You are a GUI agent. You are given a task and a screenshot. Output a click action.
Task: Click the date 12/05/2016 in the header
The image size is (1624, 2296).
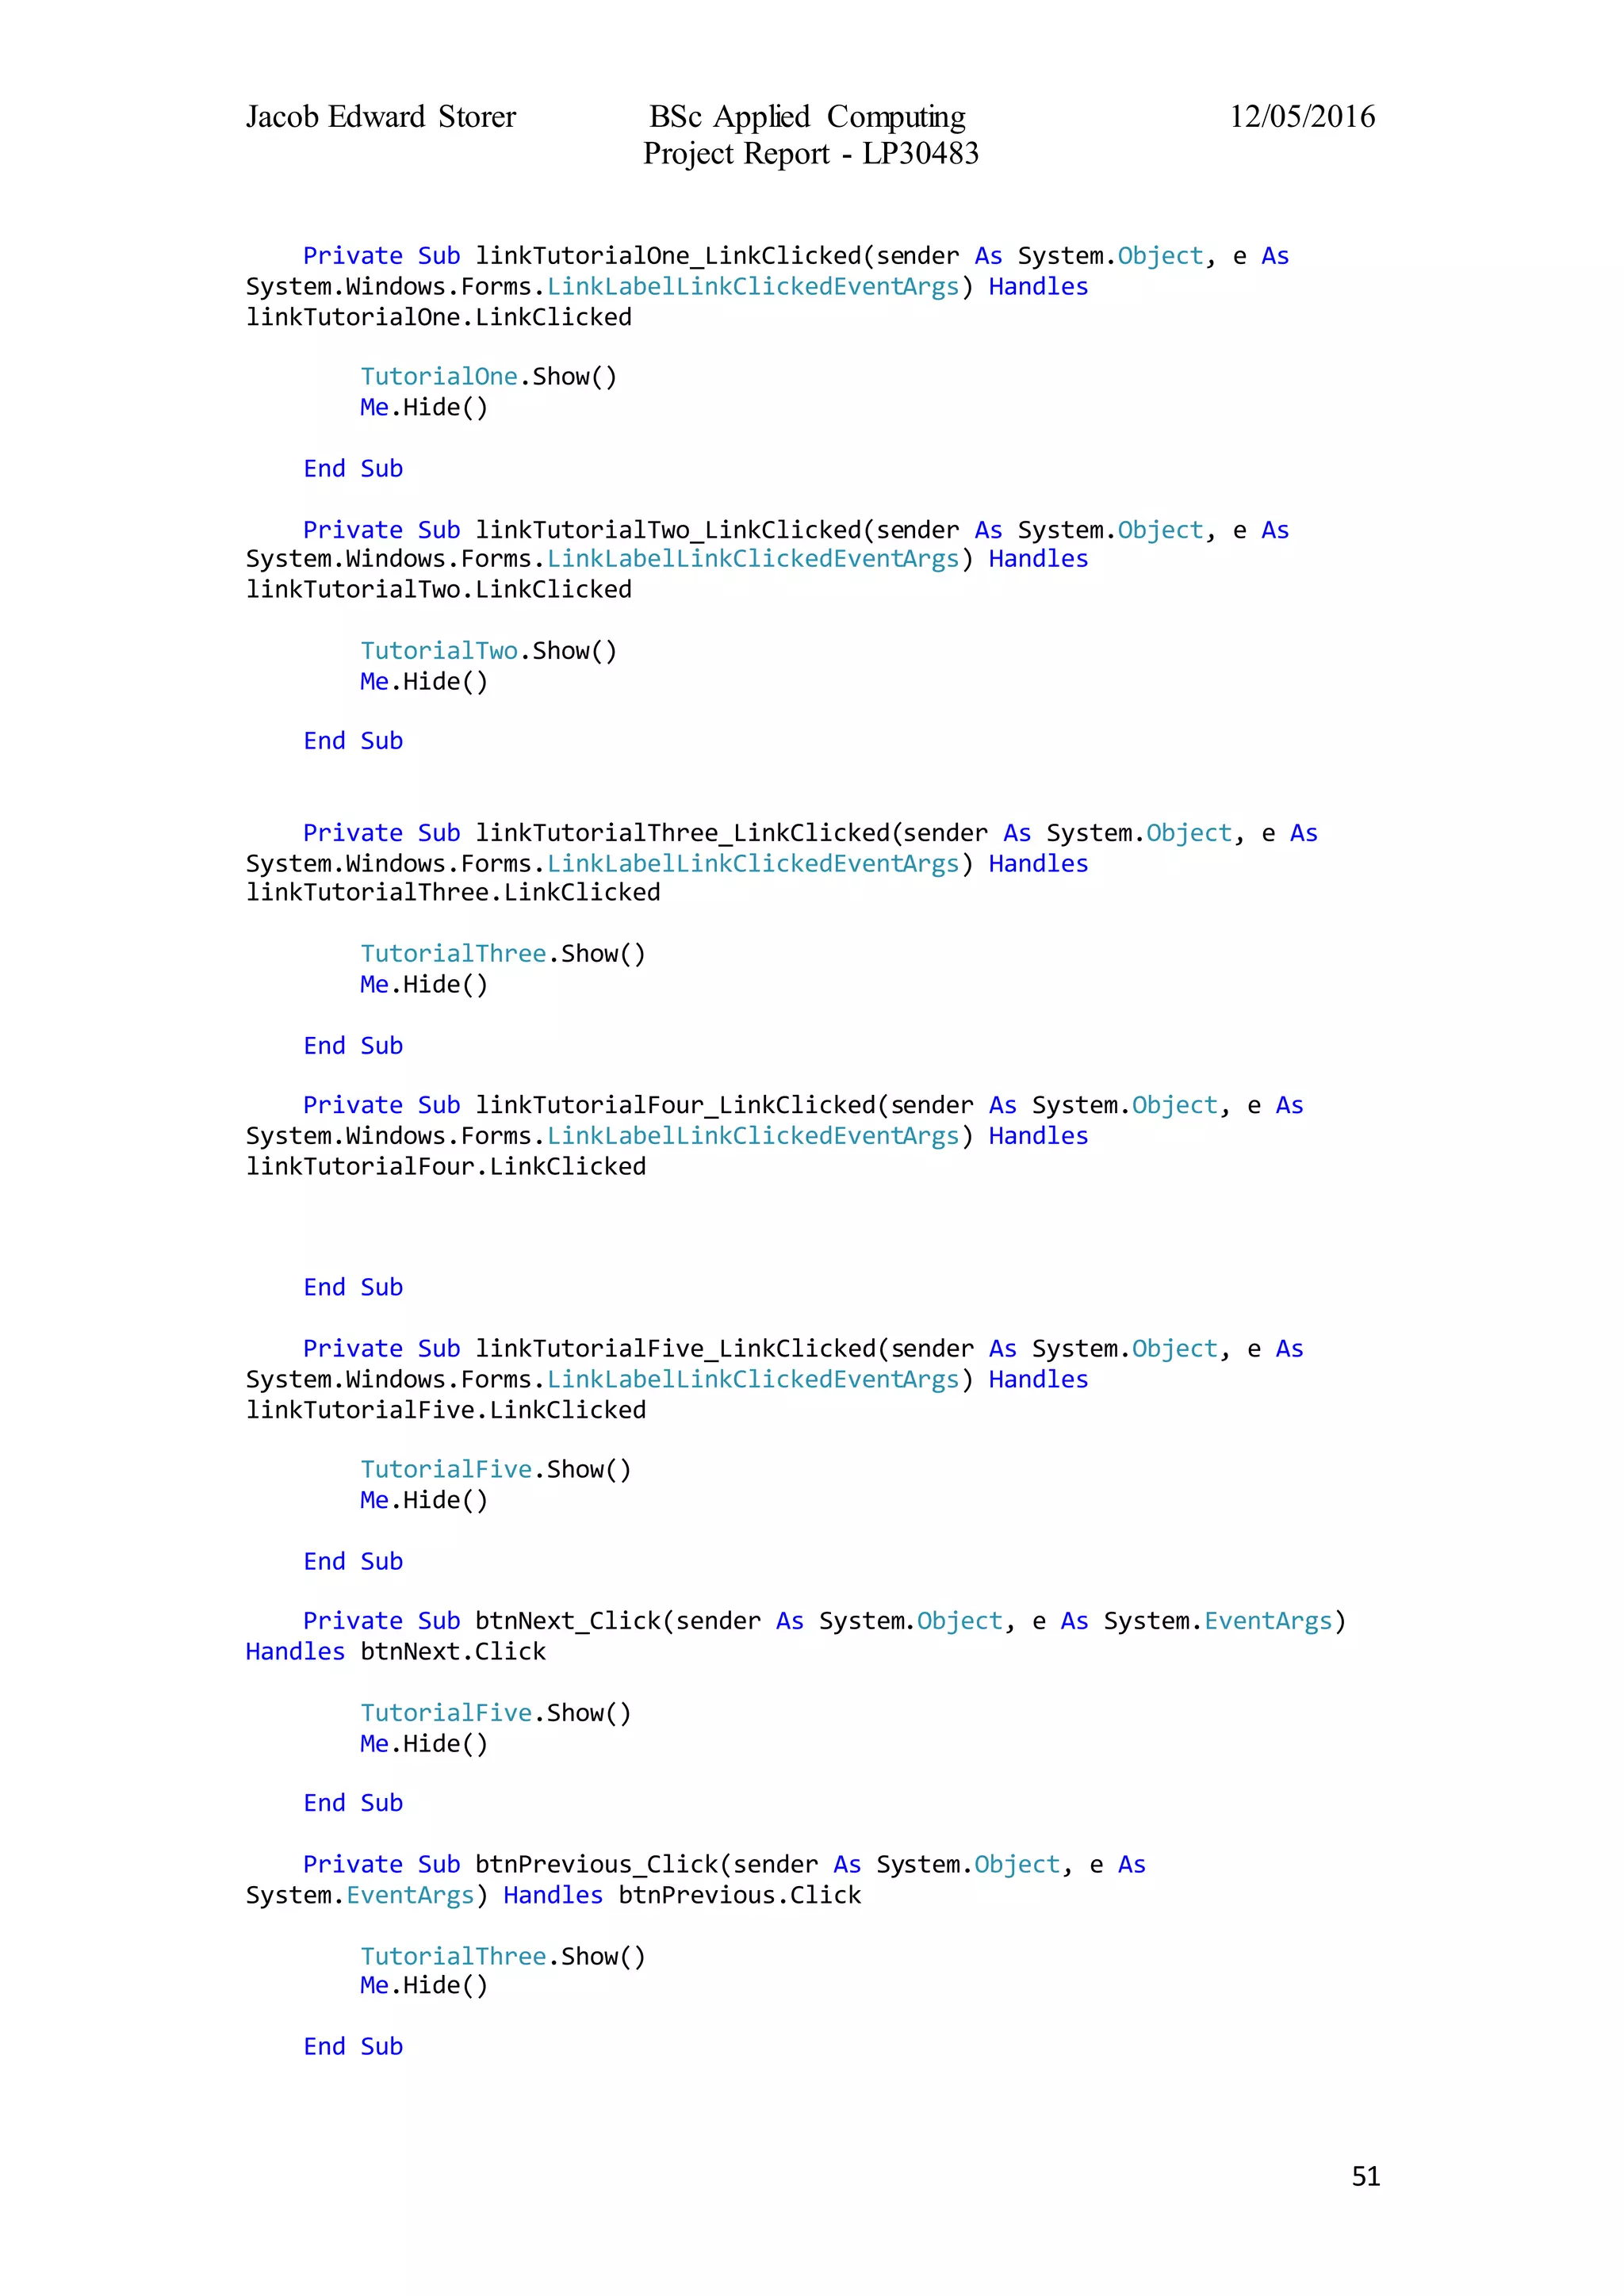(1302, 117)
